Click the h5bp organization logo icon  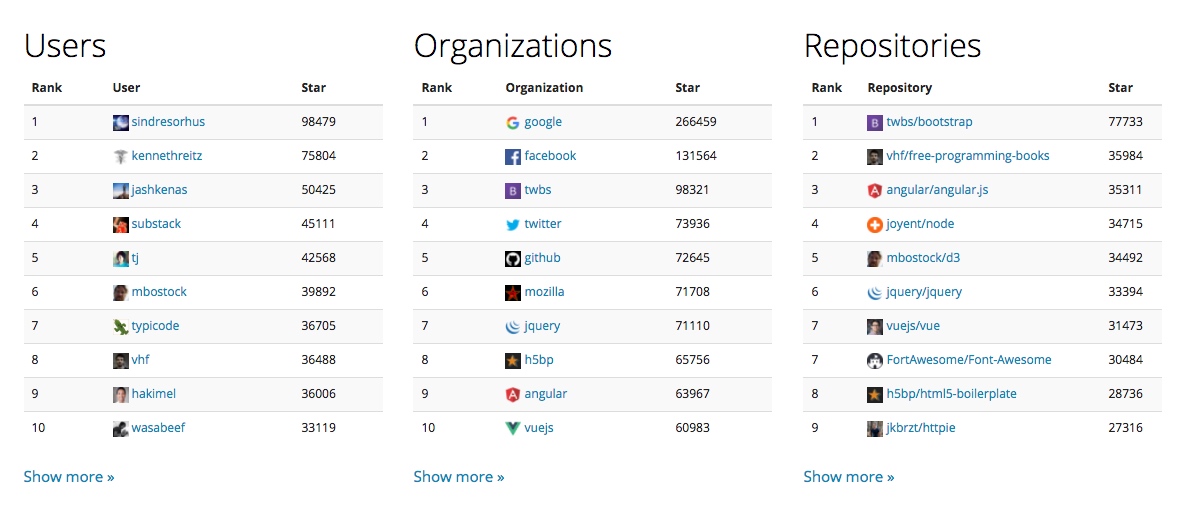pos(513,360)
